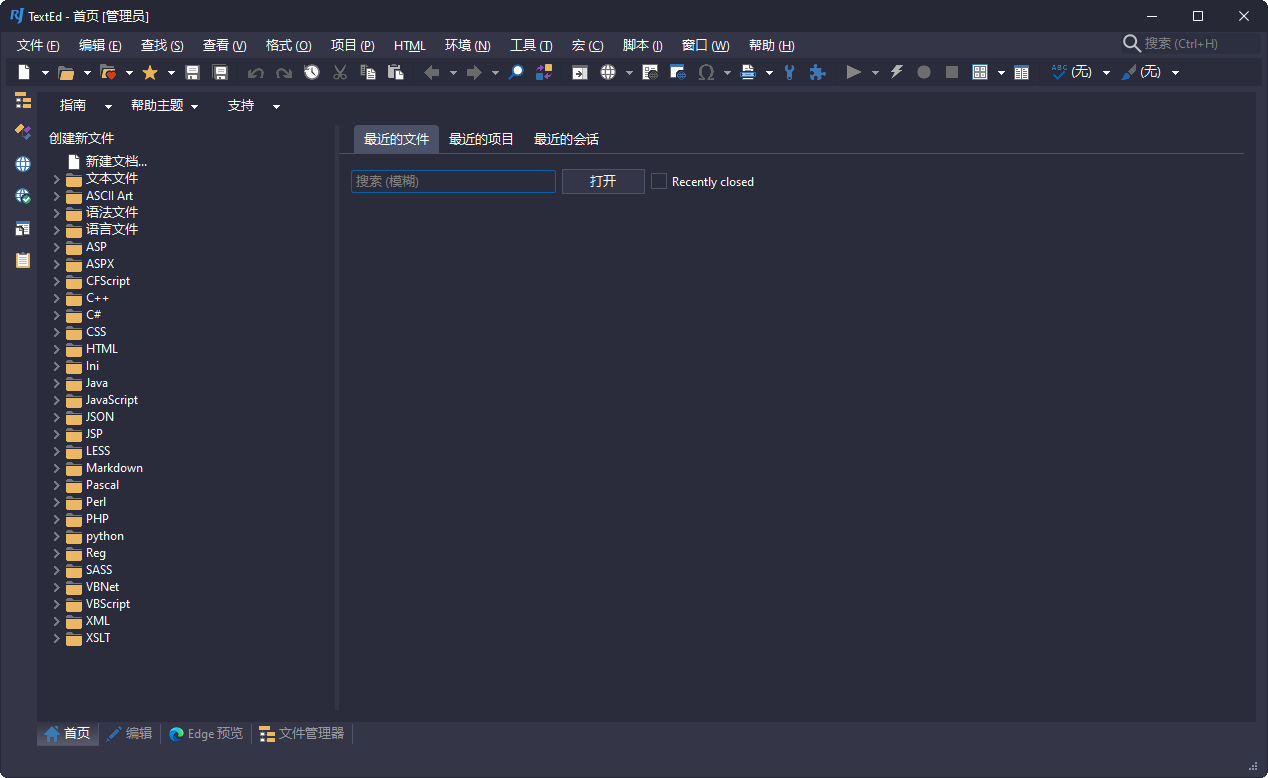1268x778 pixels.
Task: Open the favorites star icon
Action: click(x=150, y=72)
